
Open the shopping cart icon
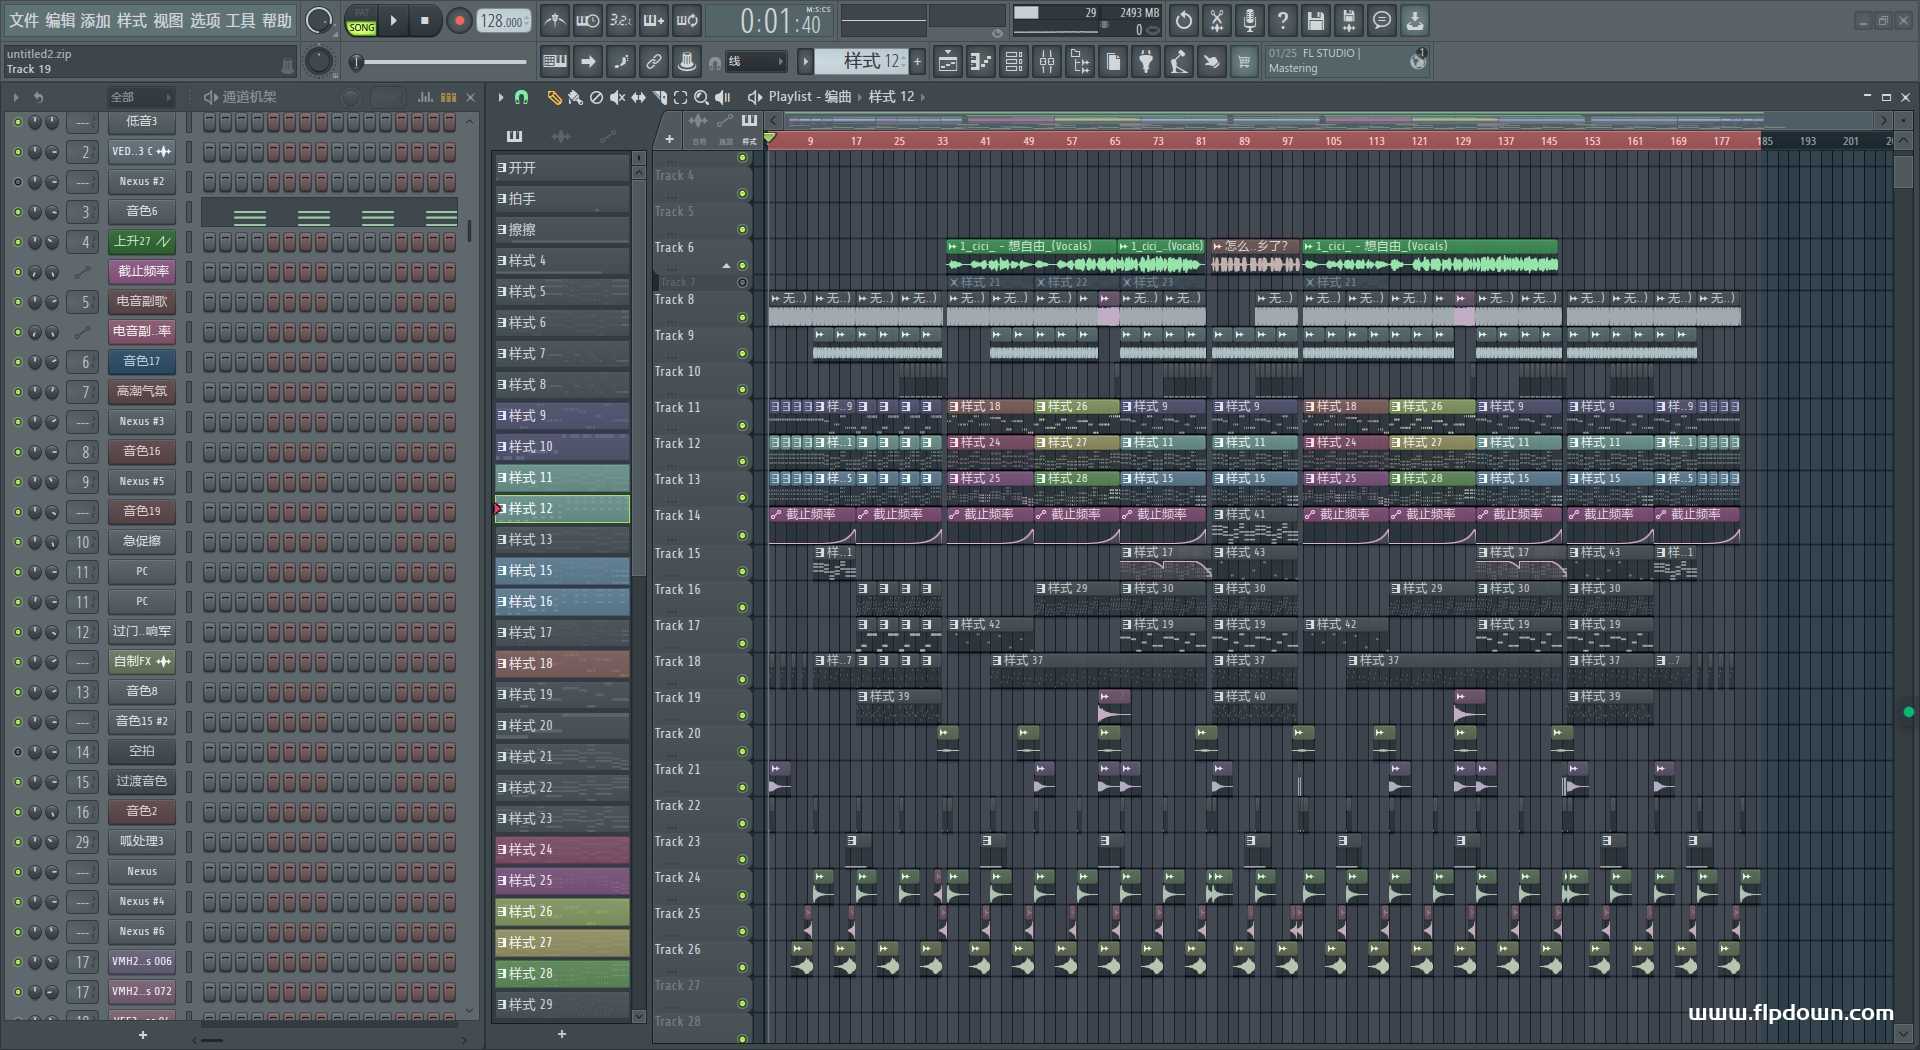tap(1245, 62)
